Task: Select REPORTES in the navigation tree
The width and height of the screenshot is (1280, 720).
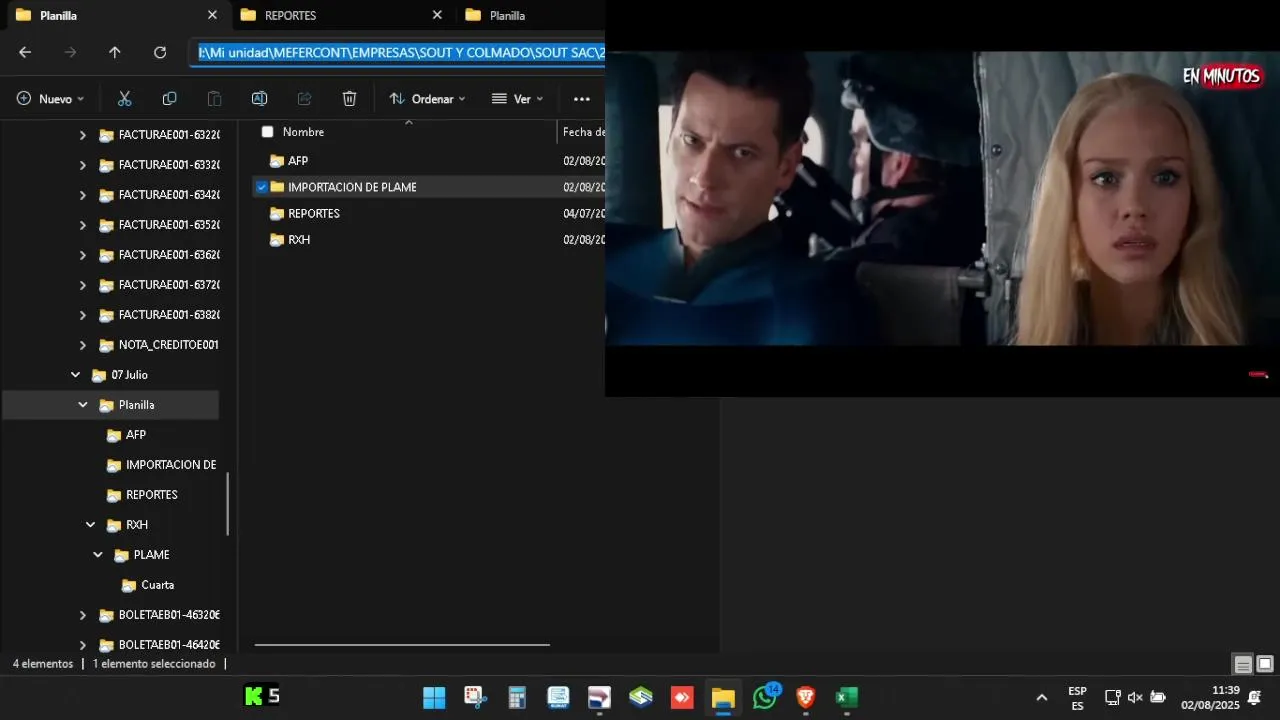Action: [x=151, y=495]
